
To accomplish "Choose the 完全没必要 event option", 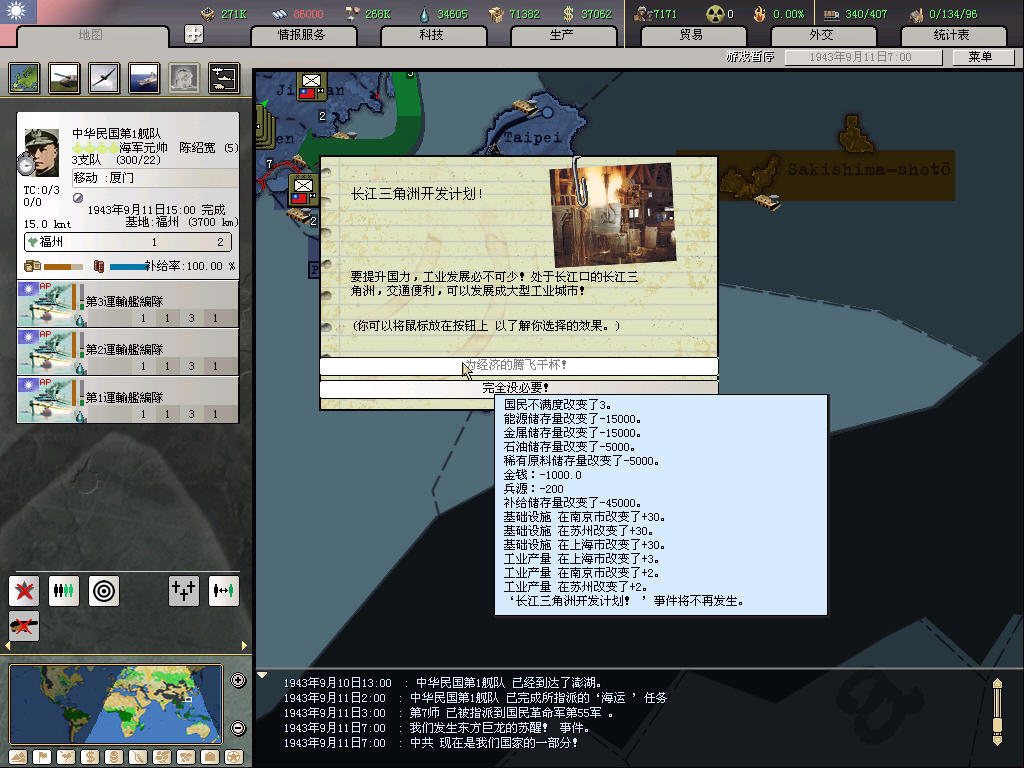I will point(519,388).
